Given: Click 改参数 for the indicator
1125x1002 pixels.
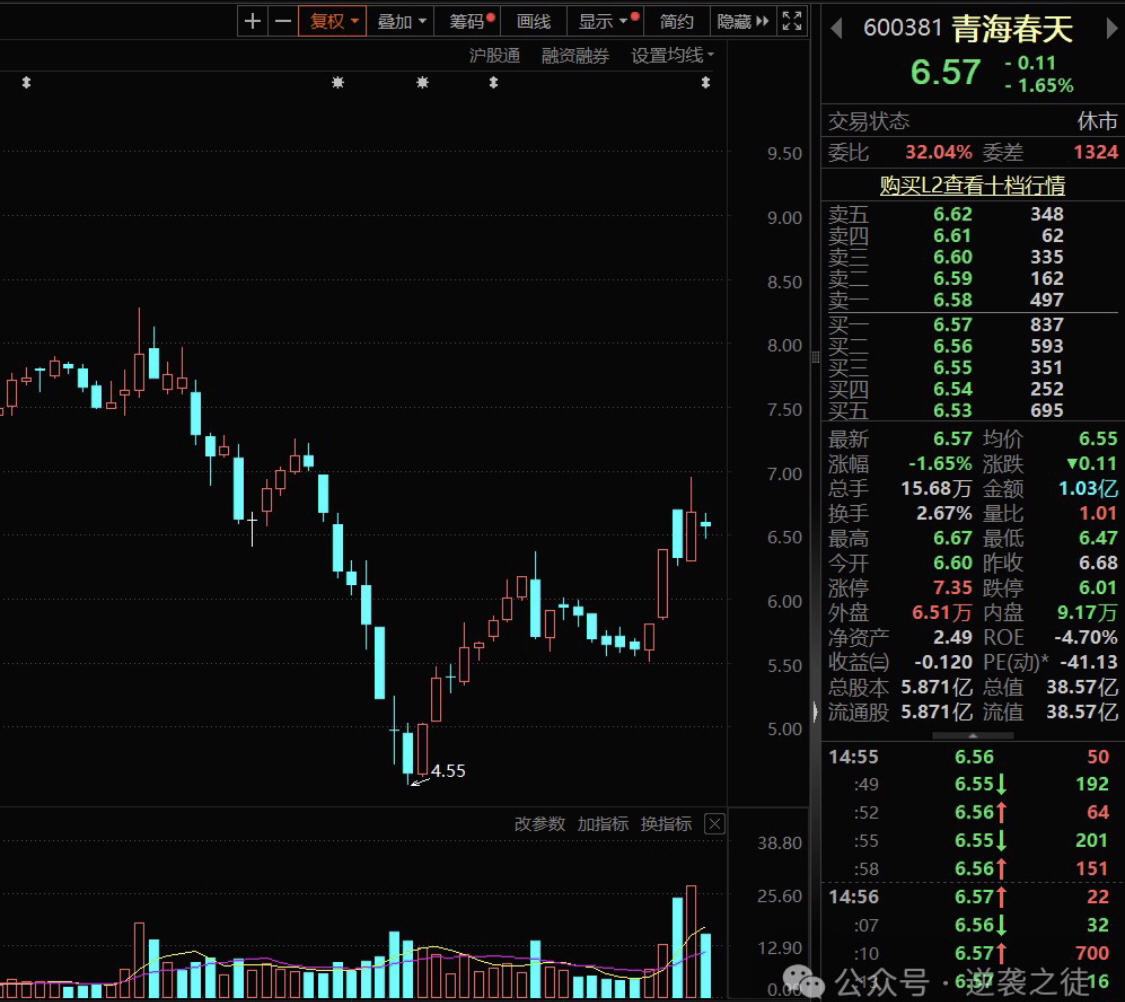Looking at the screenshot, I should 540,823.
